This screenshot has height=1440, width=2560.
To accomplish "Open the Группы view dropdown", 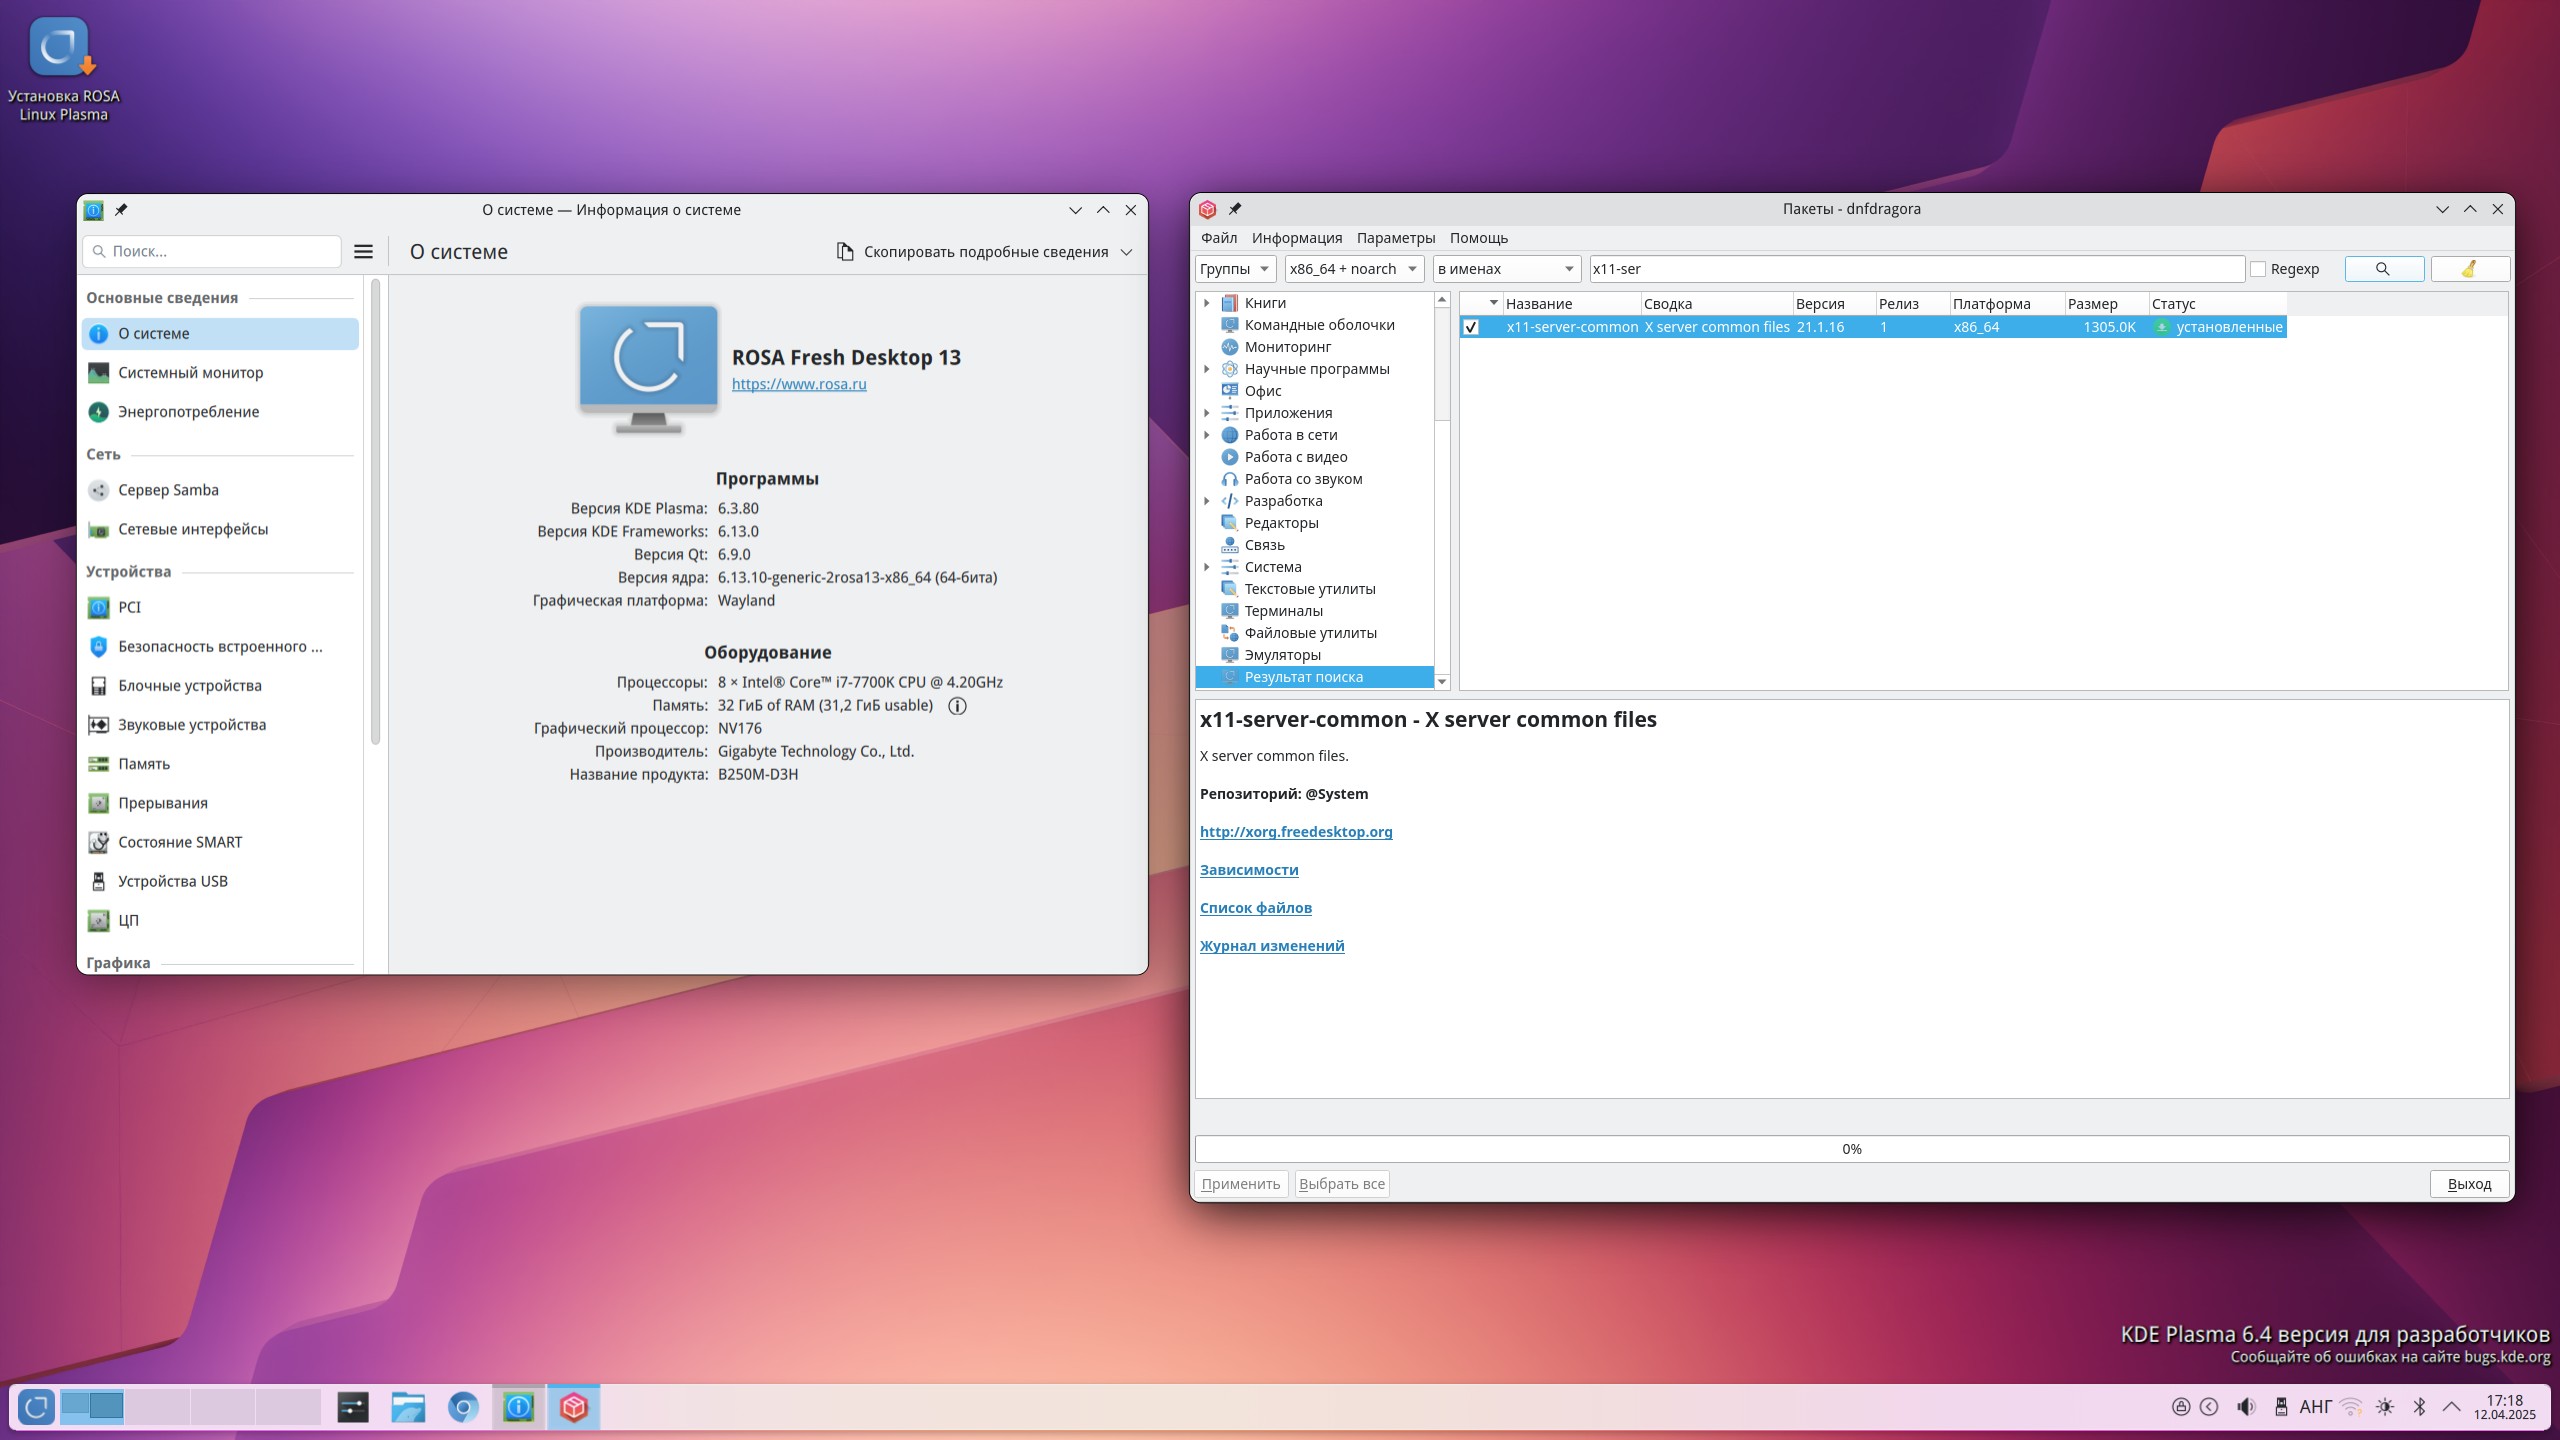I will tap(1235, 269).
